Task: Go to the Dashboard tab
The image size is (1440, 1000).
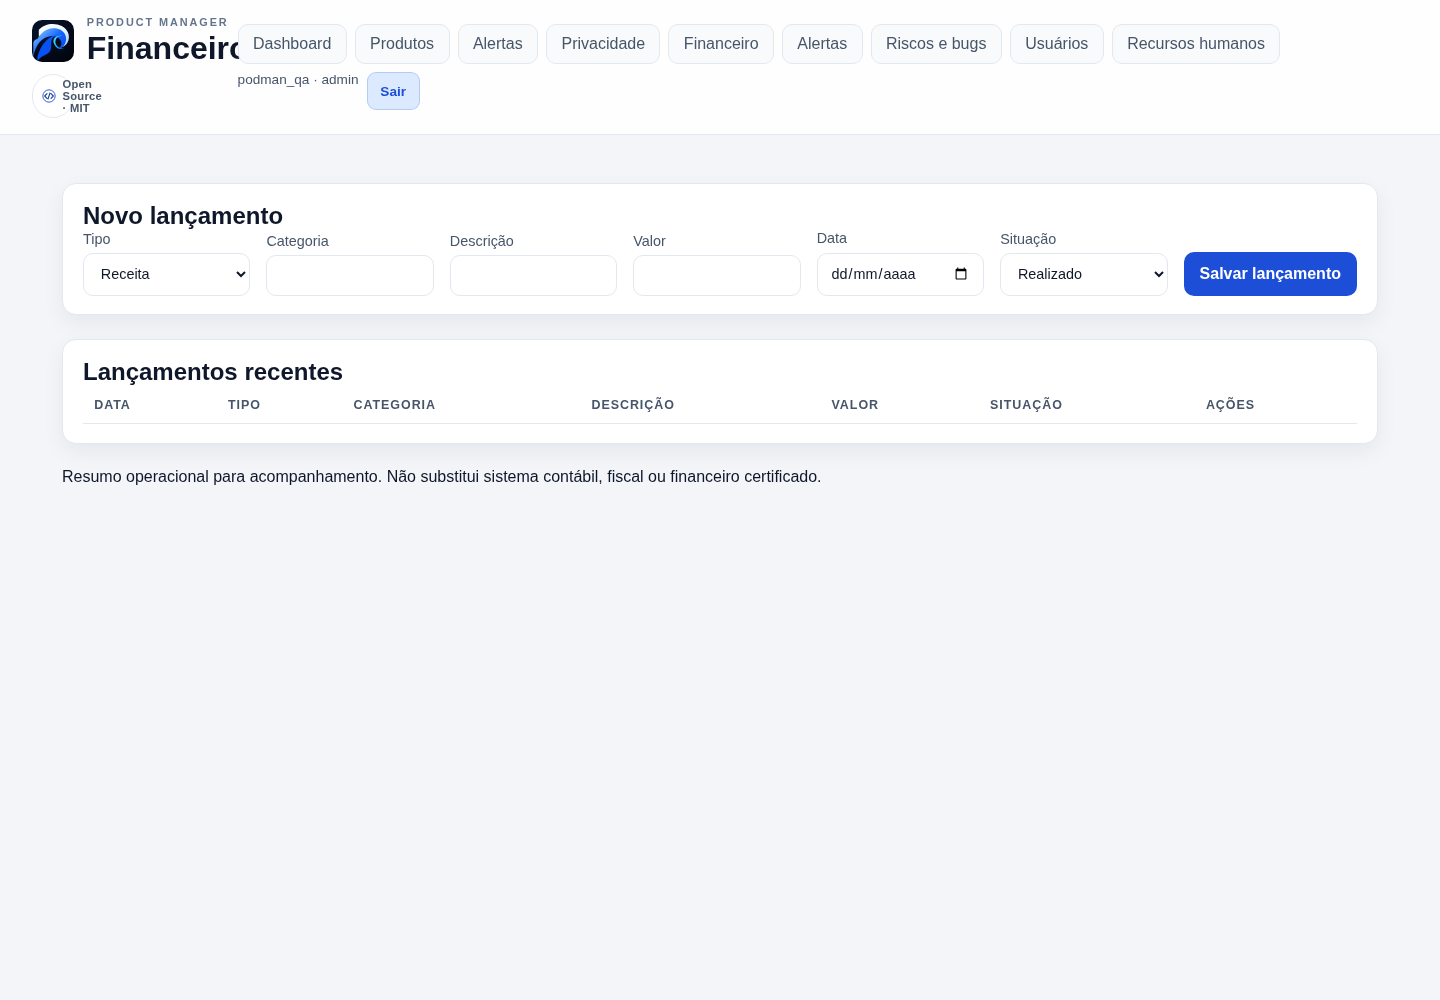Action: (292, 44)
